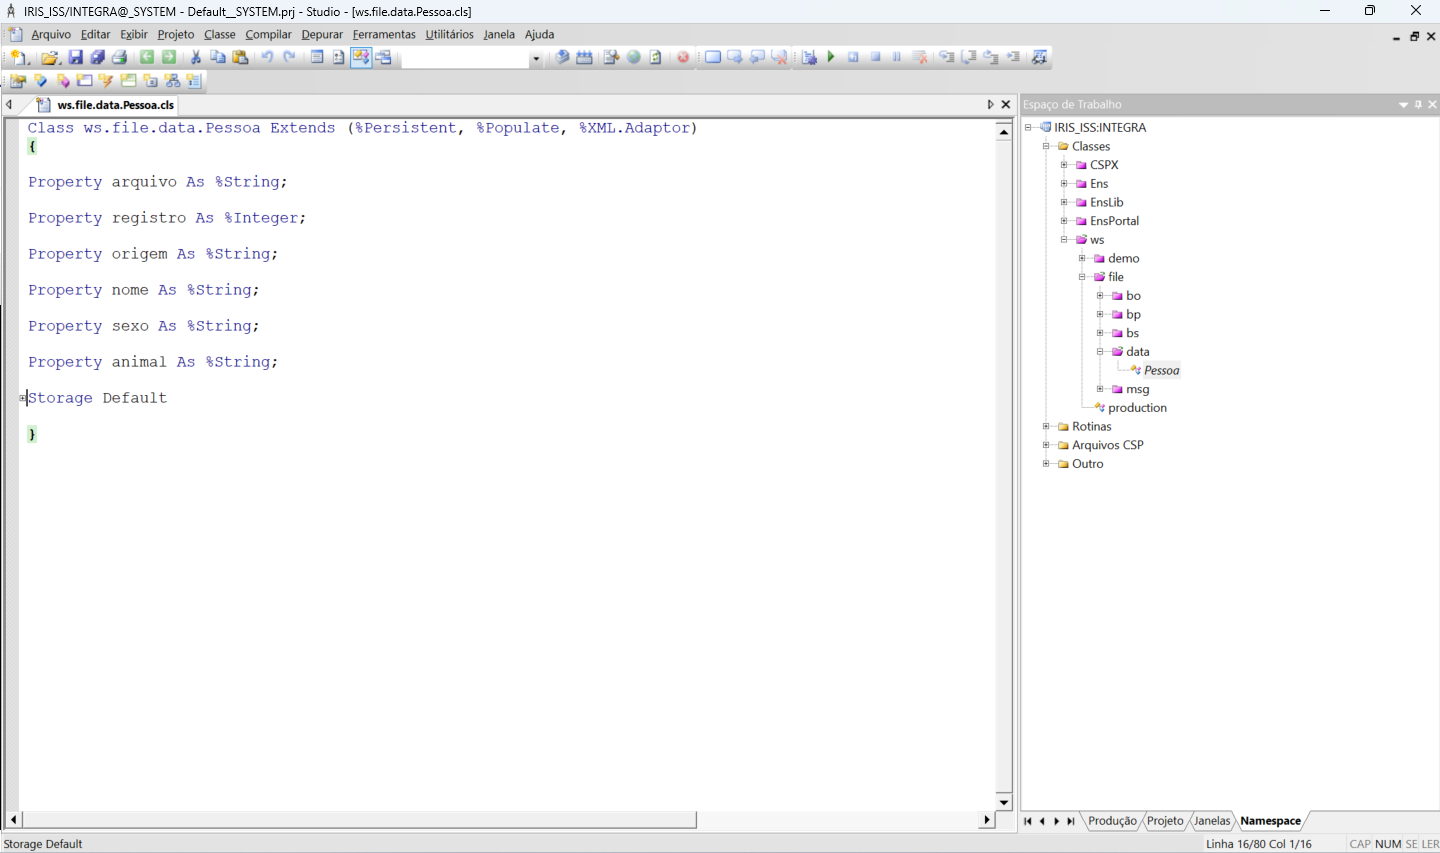Click the Print icon in the toolbar
This screenshot has height=853, width=1440.
pyautogui.click(x=119, y=57)
